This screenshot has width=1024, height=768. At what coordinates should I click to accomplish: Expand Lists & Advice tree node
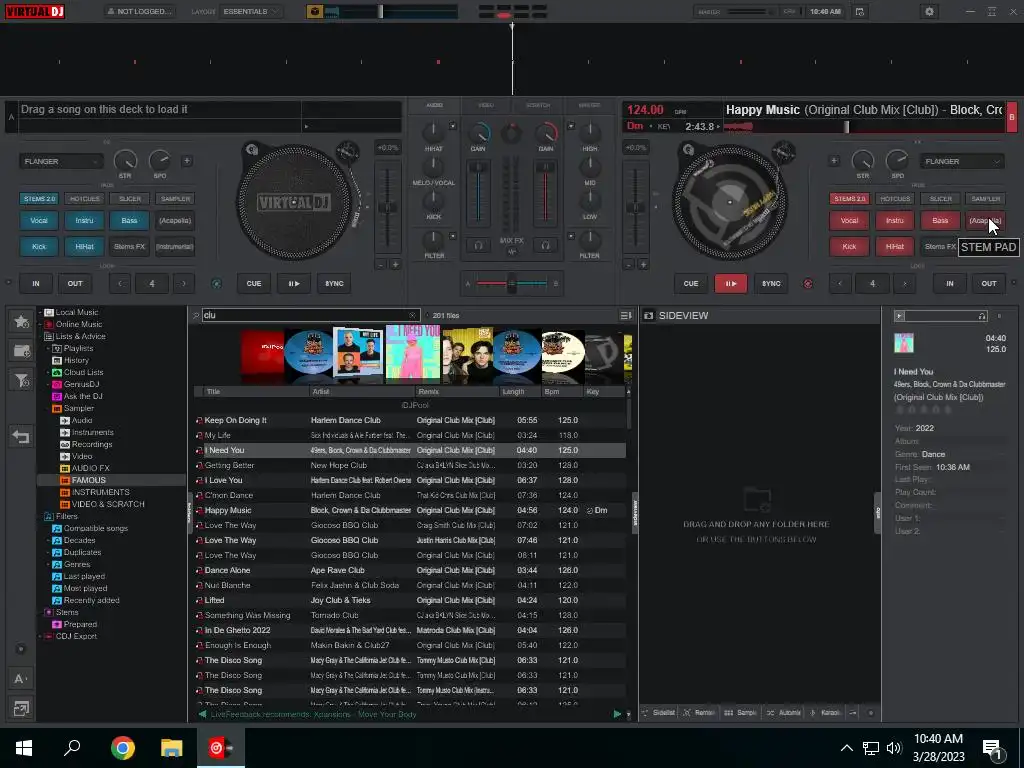pyautogui.click(x=40, y=336)
